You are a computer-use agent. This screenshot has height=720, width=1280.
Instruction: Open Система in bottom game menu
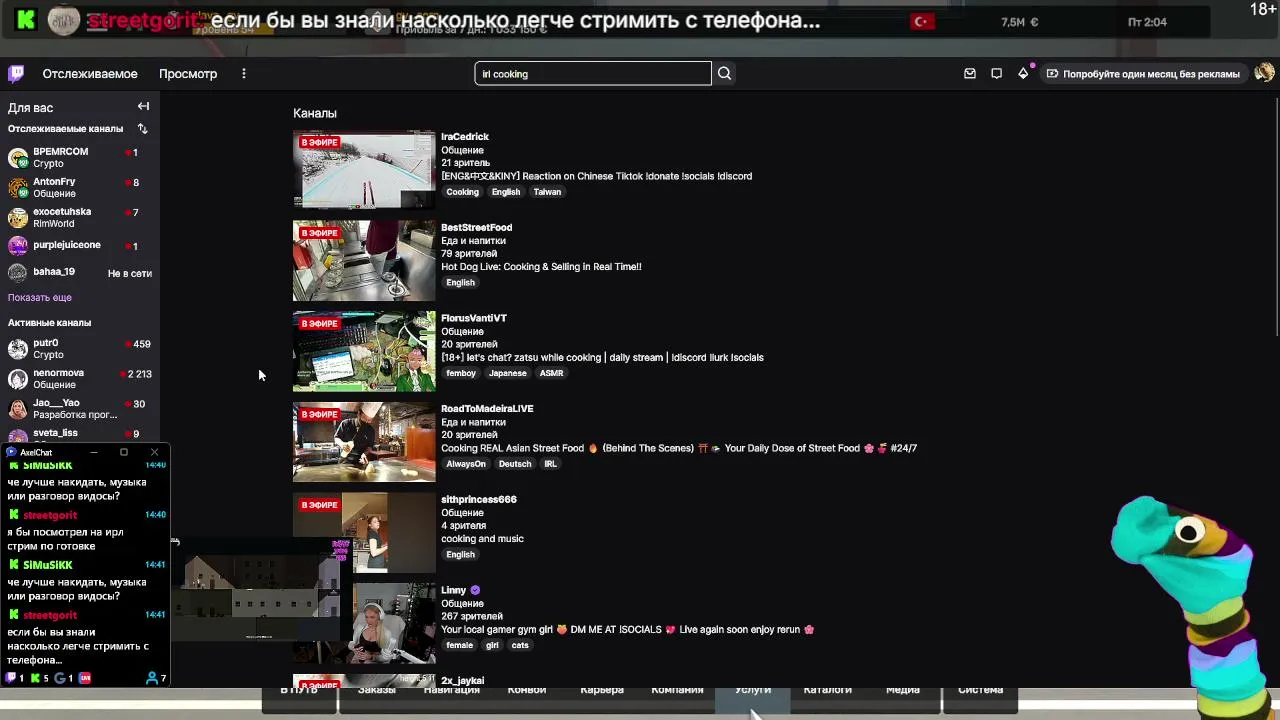tap(981, 690)
